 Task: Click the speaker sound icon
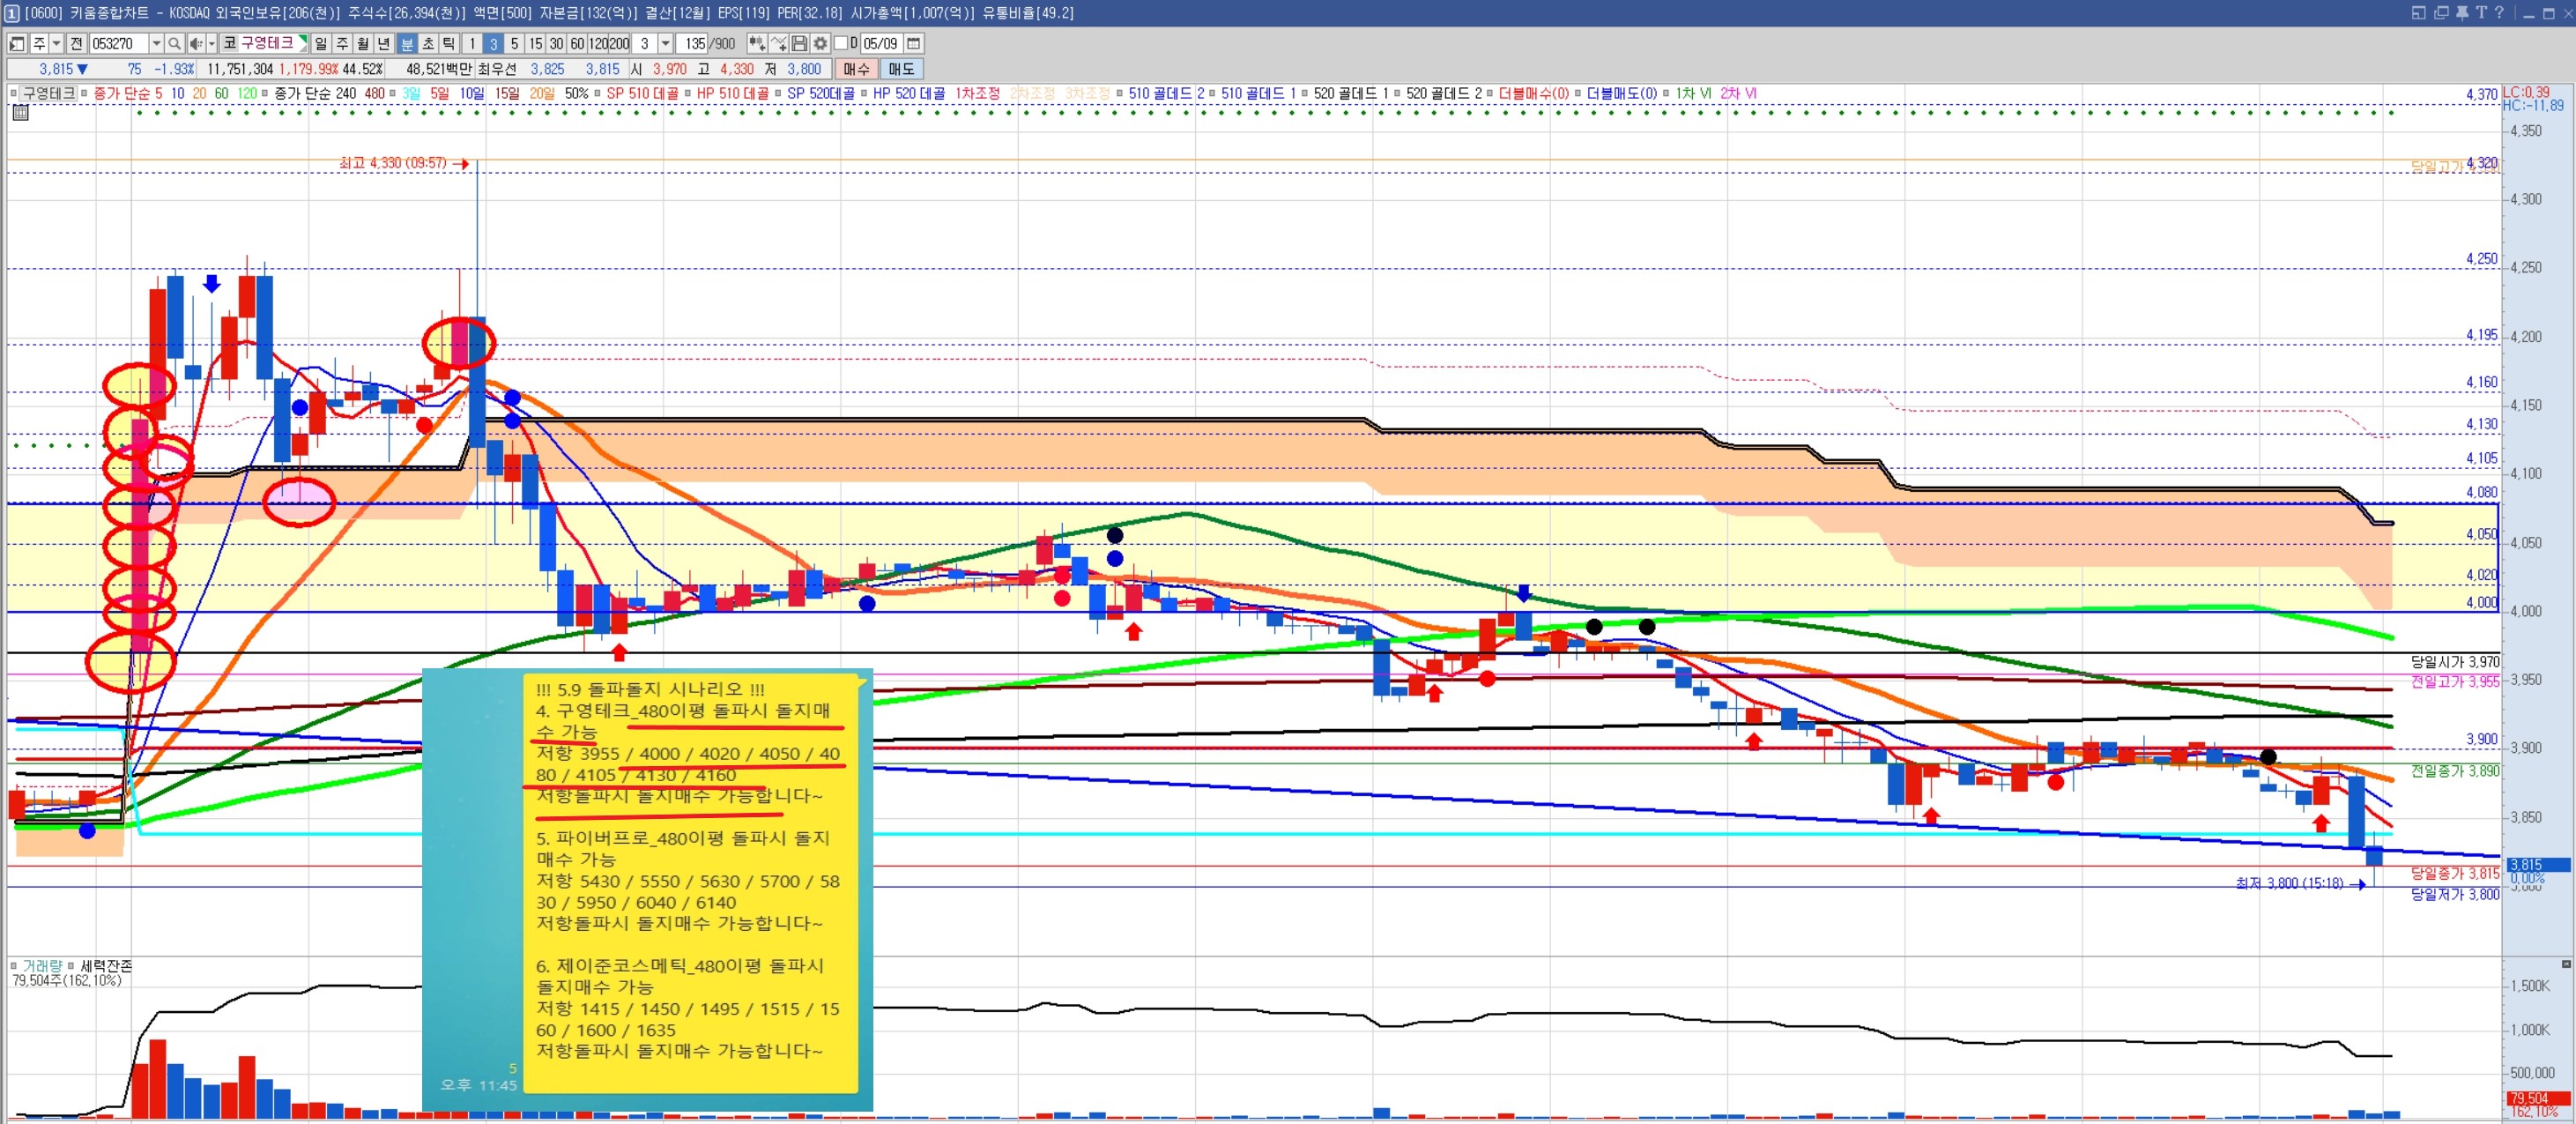point(196,43)
